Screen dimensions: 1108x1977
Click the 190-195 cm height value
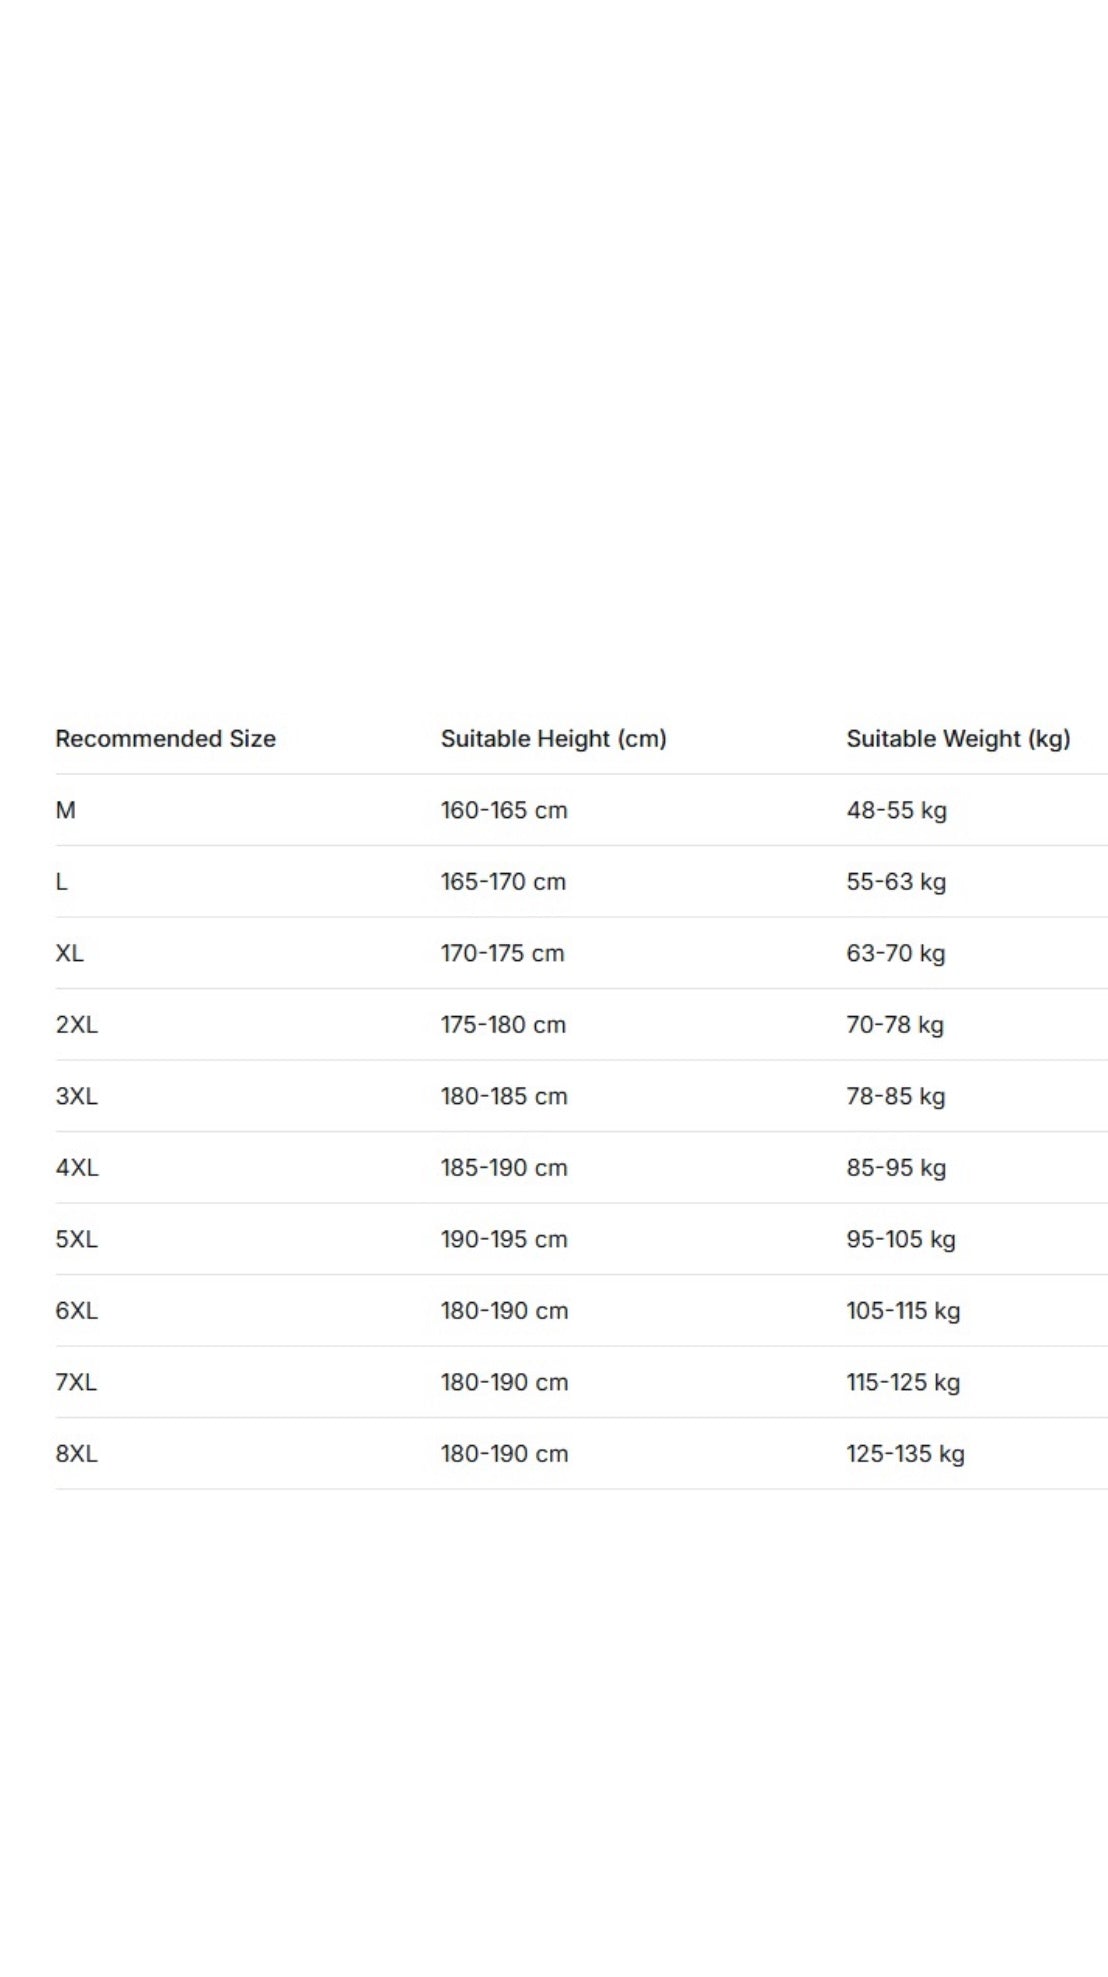coord(504,1239)
